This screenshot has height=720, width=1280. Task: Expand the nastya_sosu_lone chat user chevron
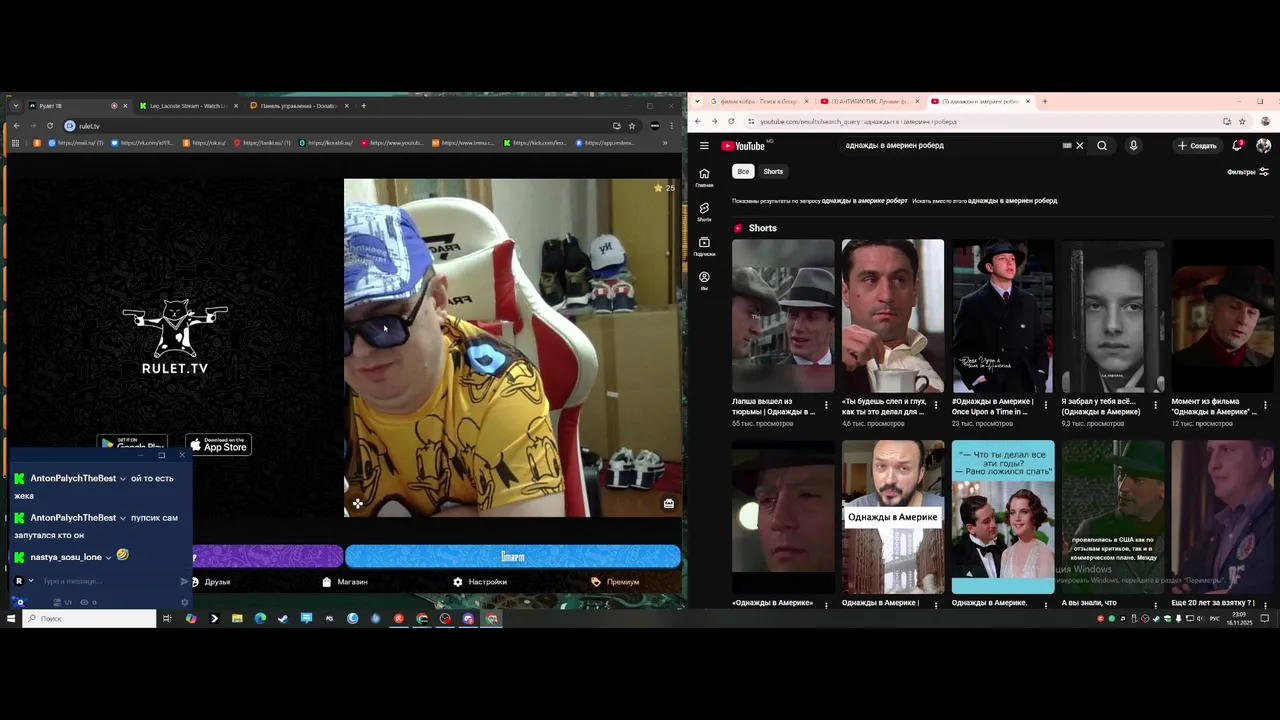[108, 557]
